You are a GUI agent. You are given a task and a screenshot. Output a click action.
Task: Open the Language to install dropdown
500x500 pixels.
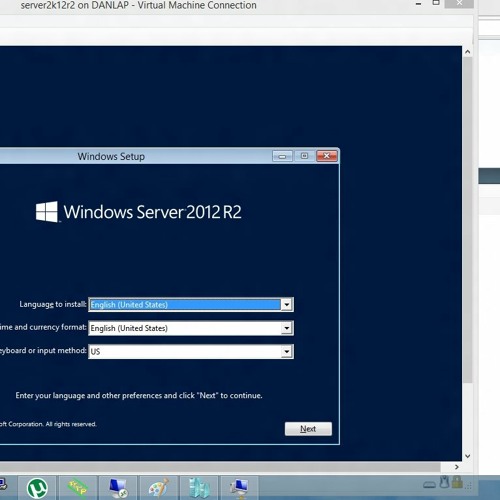tap(191, 304)
